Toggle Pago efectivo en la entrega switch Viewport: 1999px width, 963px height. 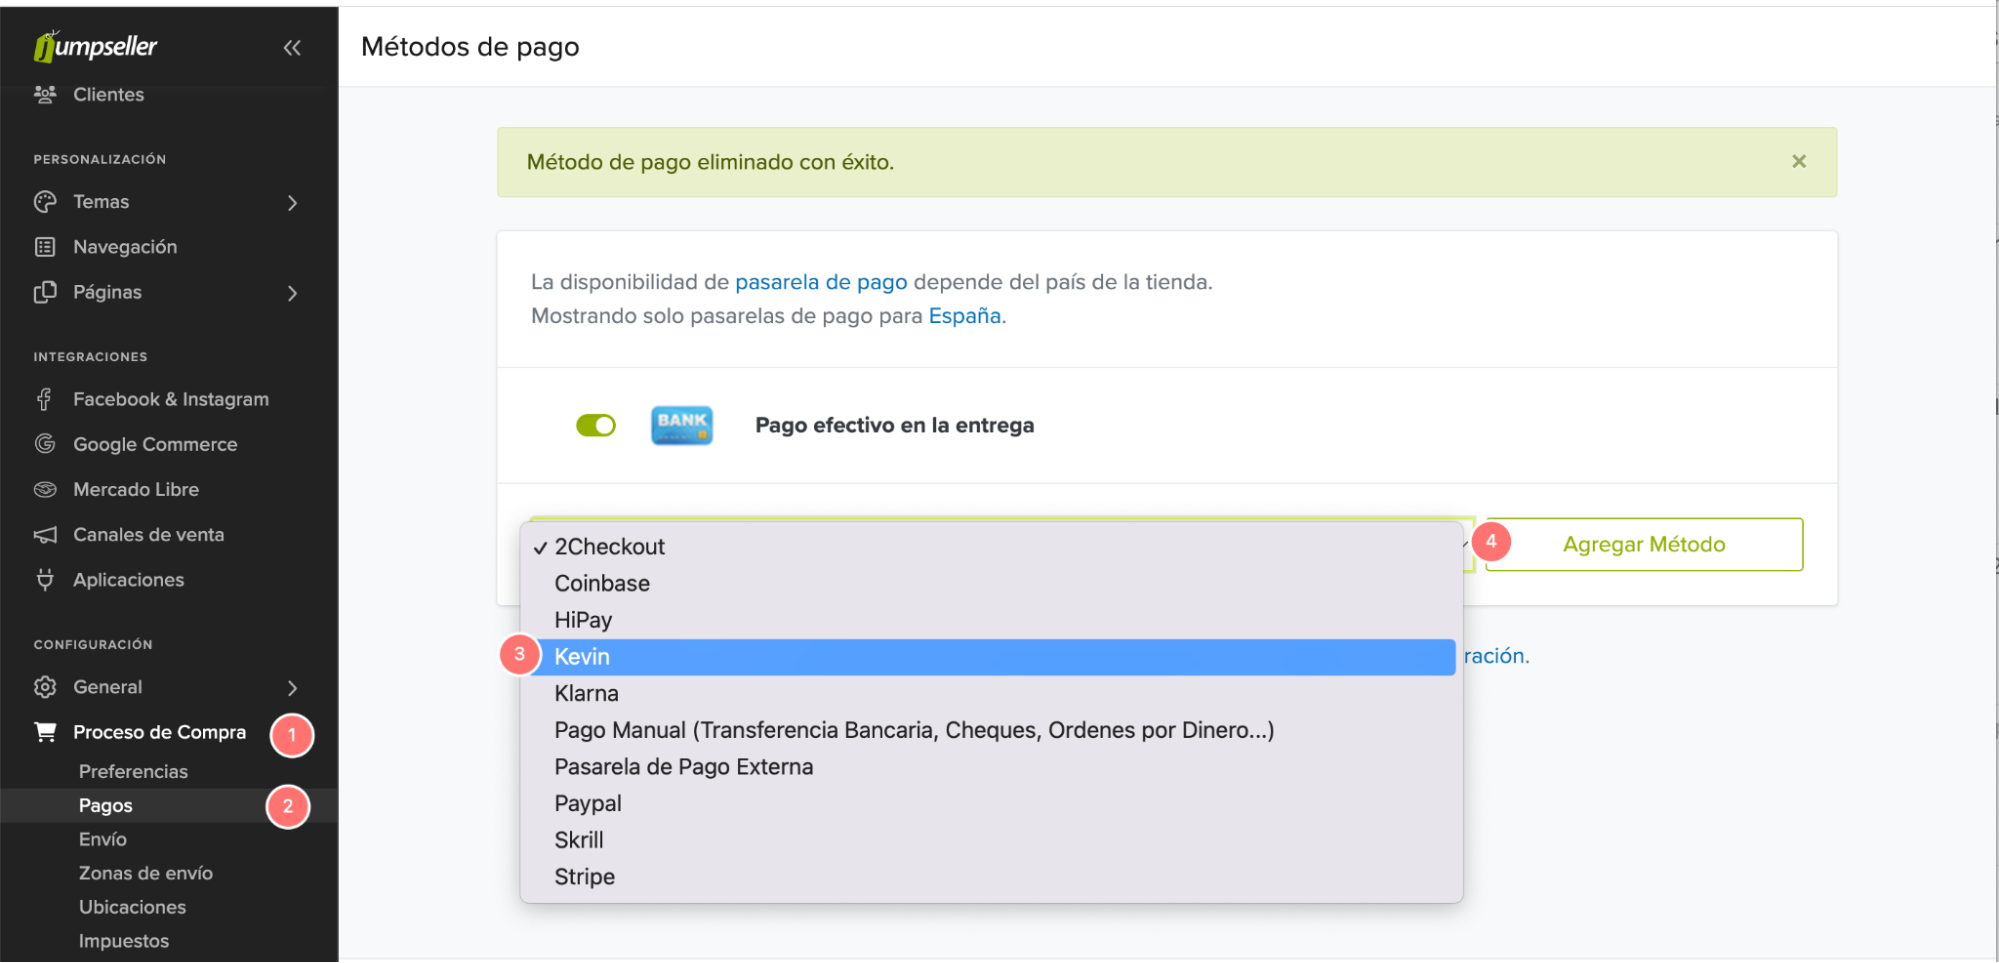(596, 425)
